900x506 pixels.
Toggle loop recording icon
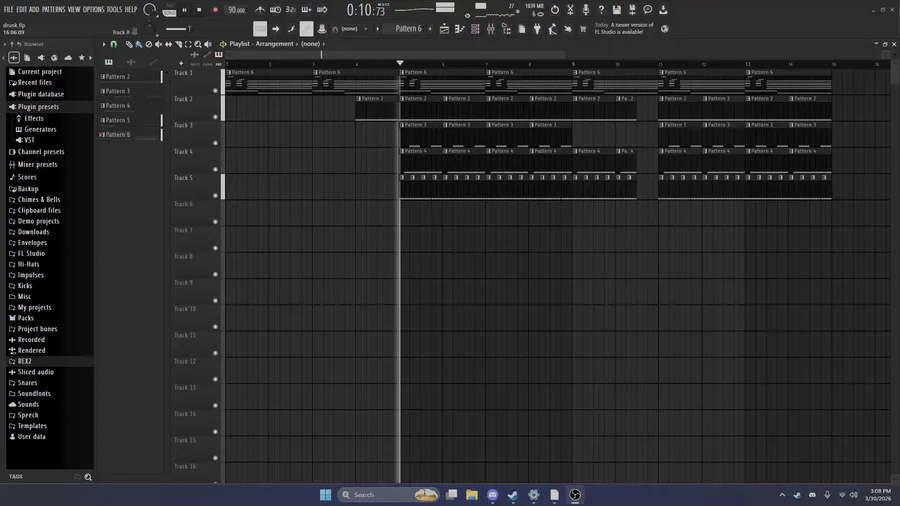322,10
